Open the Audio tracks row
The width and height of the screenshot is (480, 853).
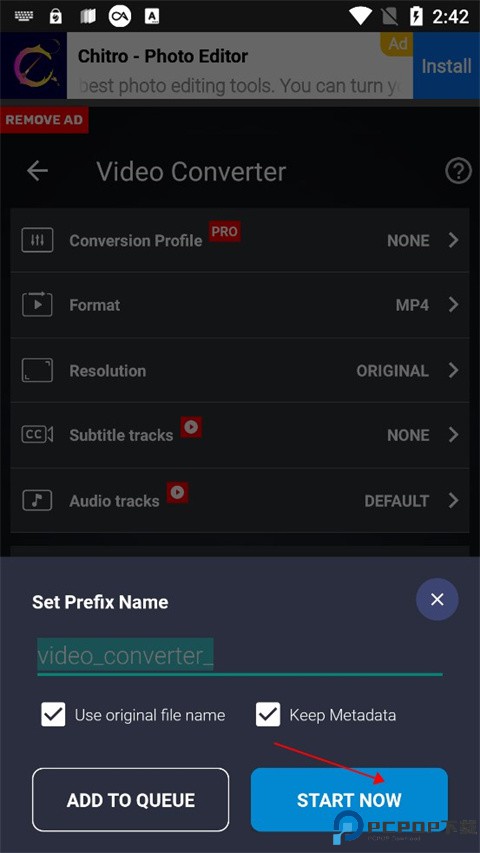[240, 500]
